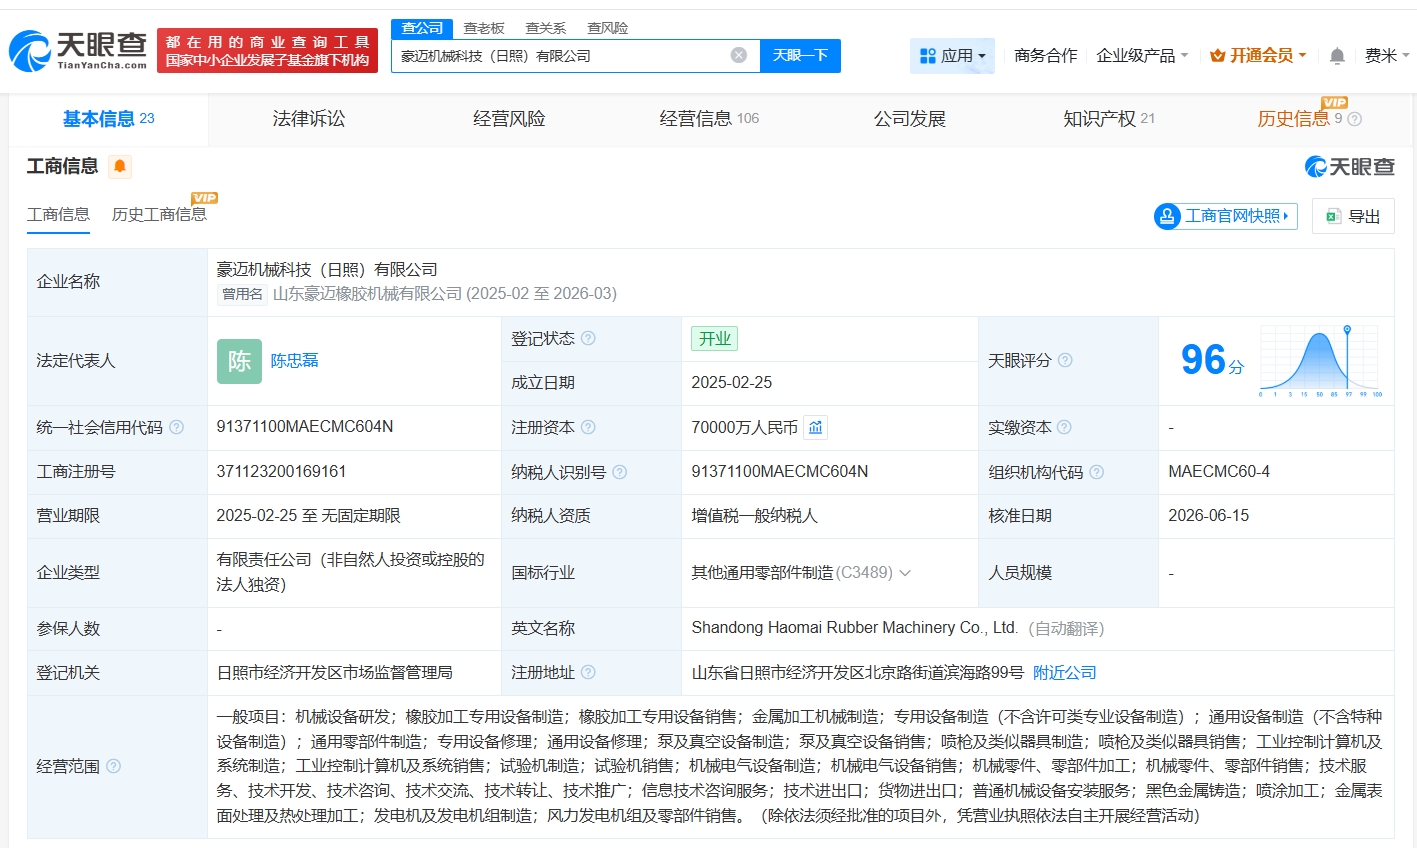Click the 曾用名 former name tag
The image size is (1417, 848).
243,294
